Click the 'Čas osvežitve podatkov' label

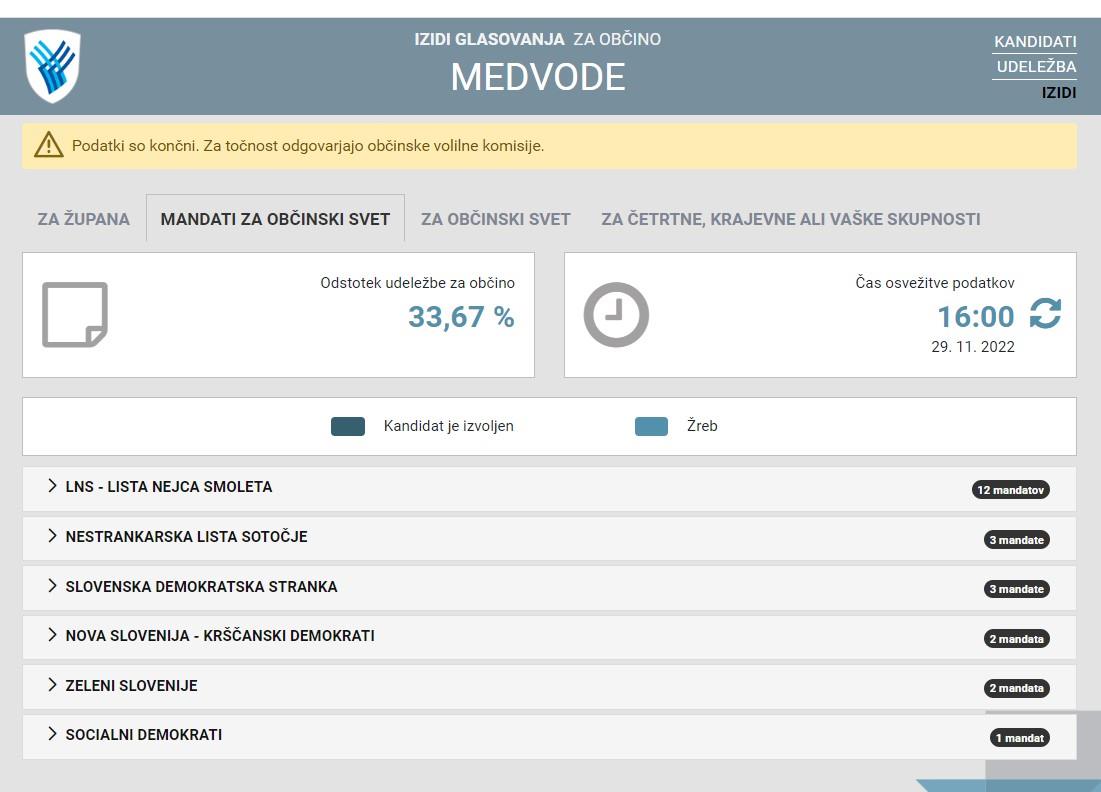tap(935, 283)
